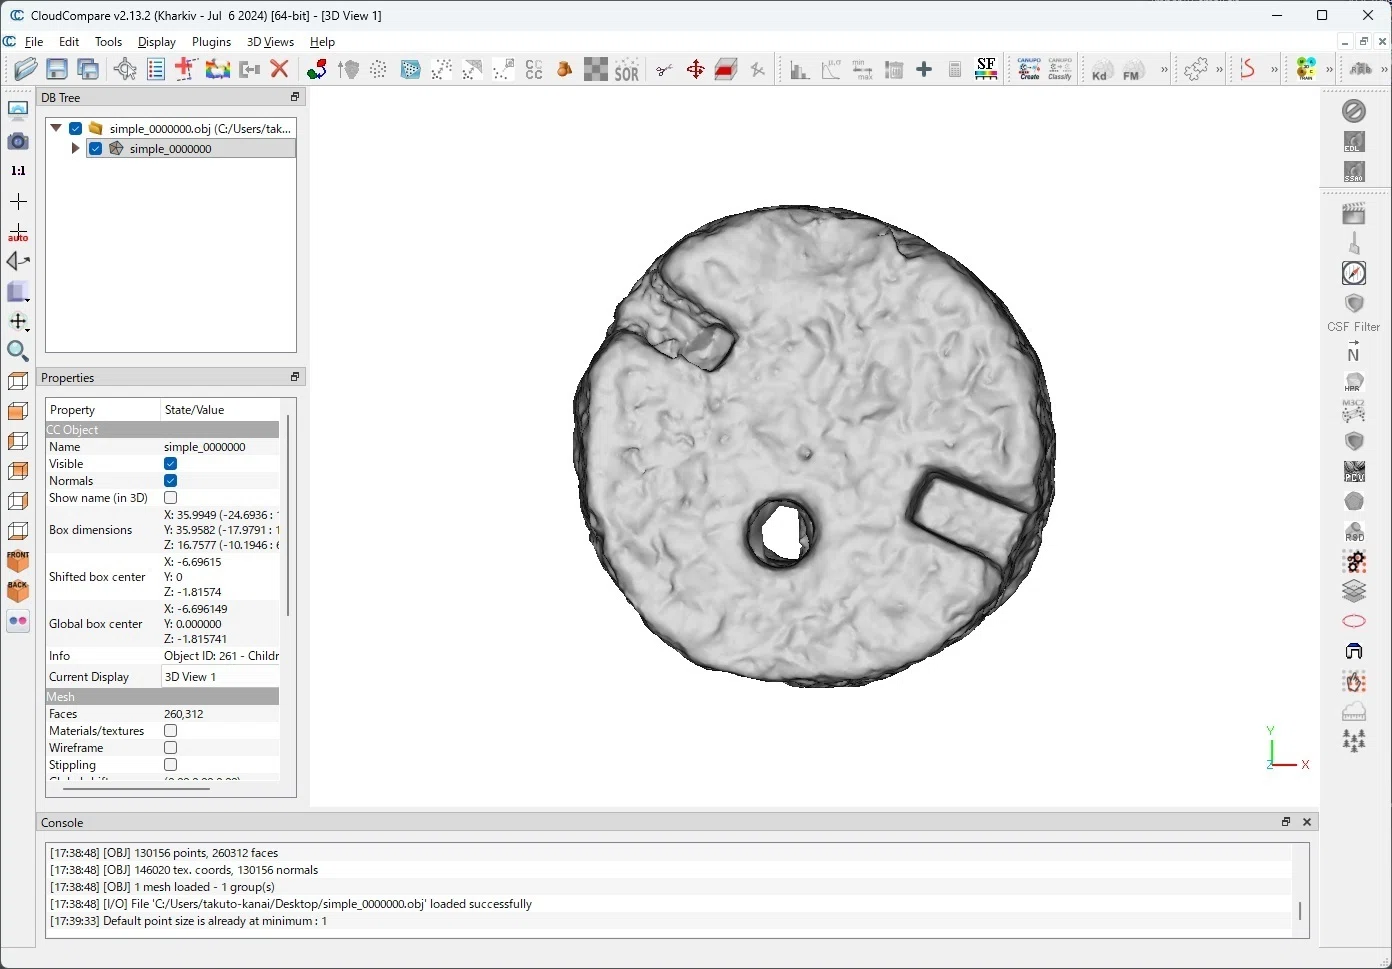Set the FRONT view cube

18,561
